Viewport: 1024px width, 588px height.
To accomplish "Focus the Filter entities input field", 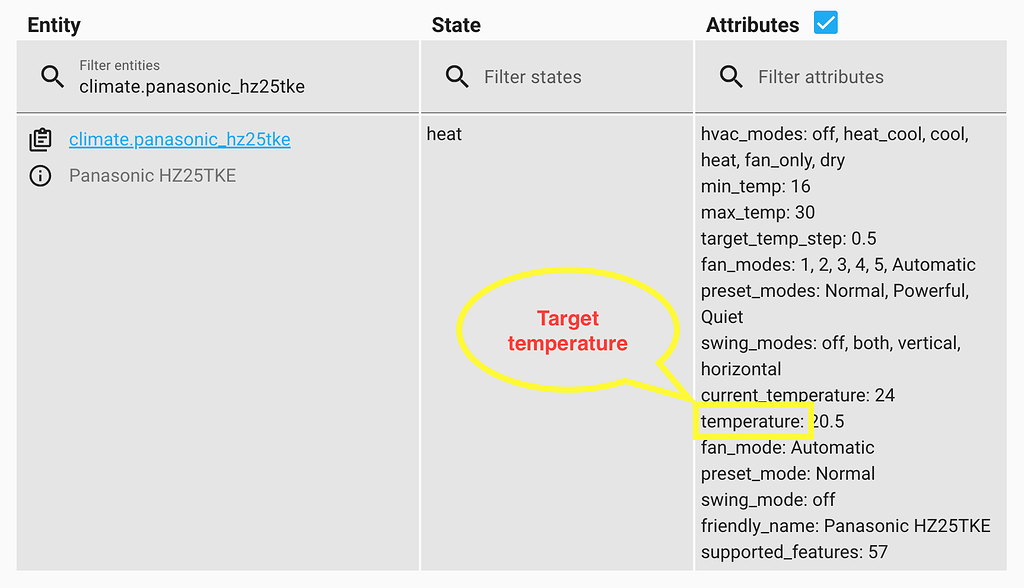I will click(240, 86).
